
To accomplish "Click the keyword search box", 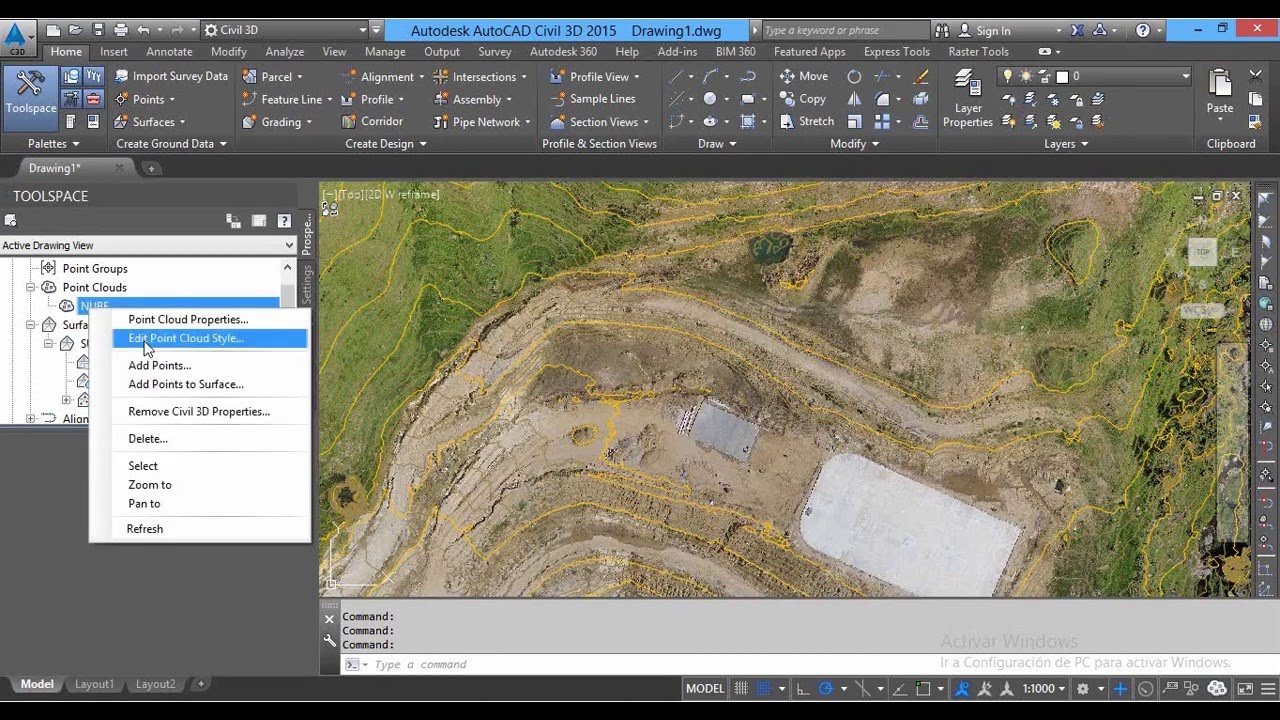I will pyautogui.click(x=844, y=30).
